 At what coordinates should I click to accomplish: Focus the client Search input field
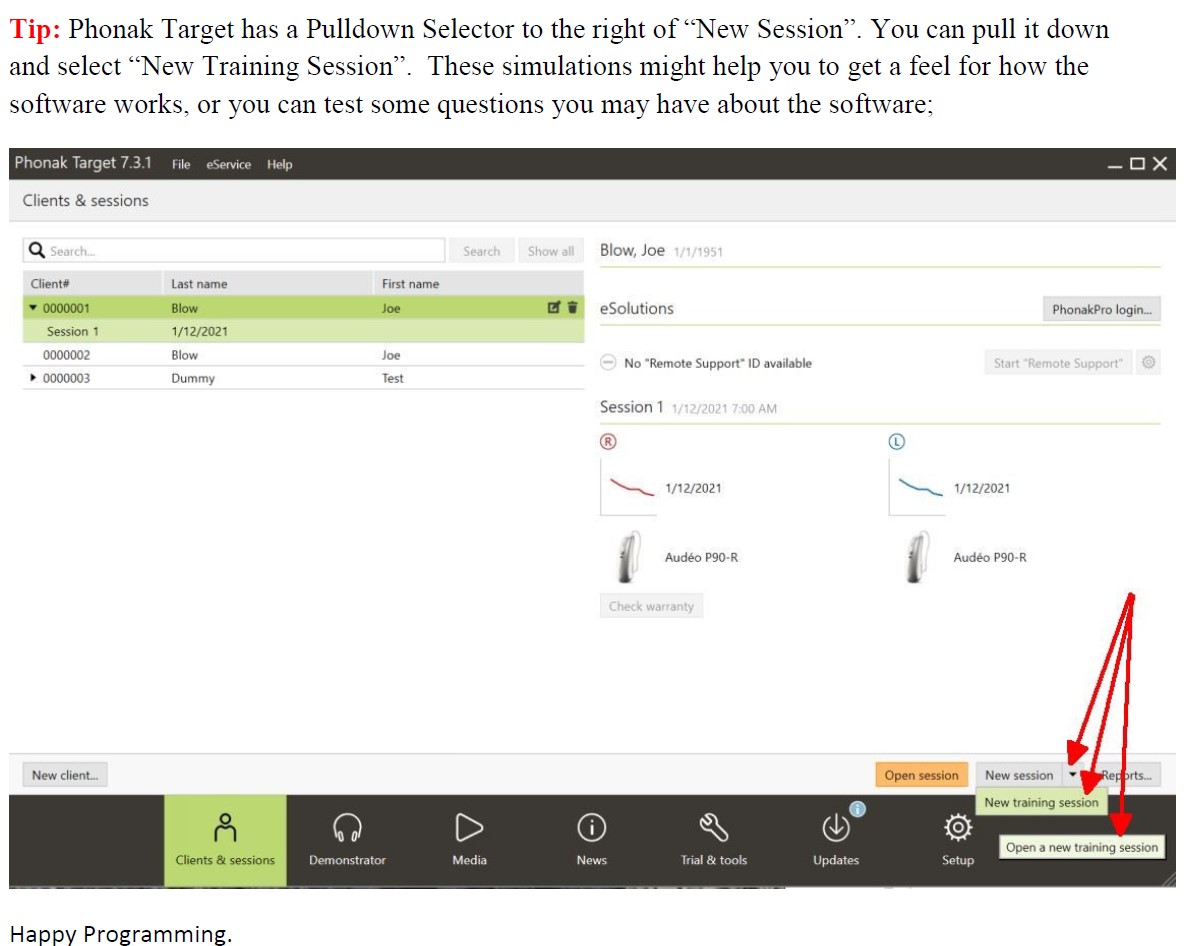coord(234,251)
